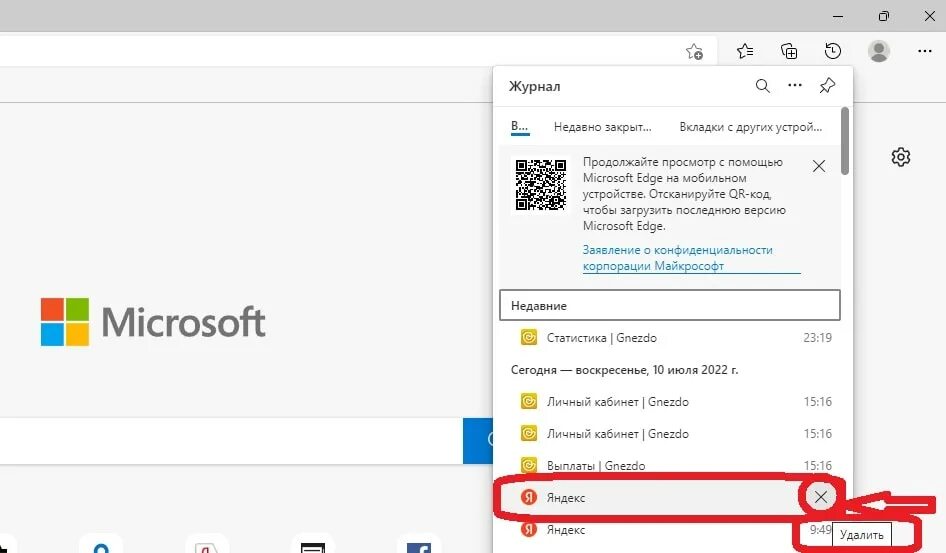The image size is (946, 553).
Task: Select the Недавние section header
Action: point(670,305)
